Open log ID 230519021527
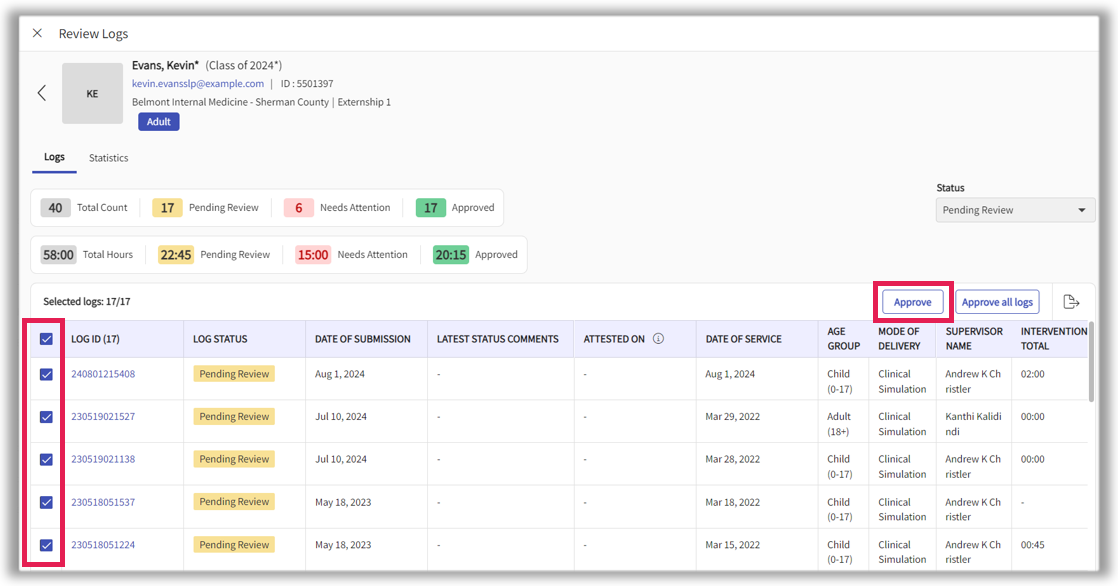This screenshot has height=586, width=1118. pyautogui.click(x=103, y=417)
